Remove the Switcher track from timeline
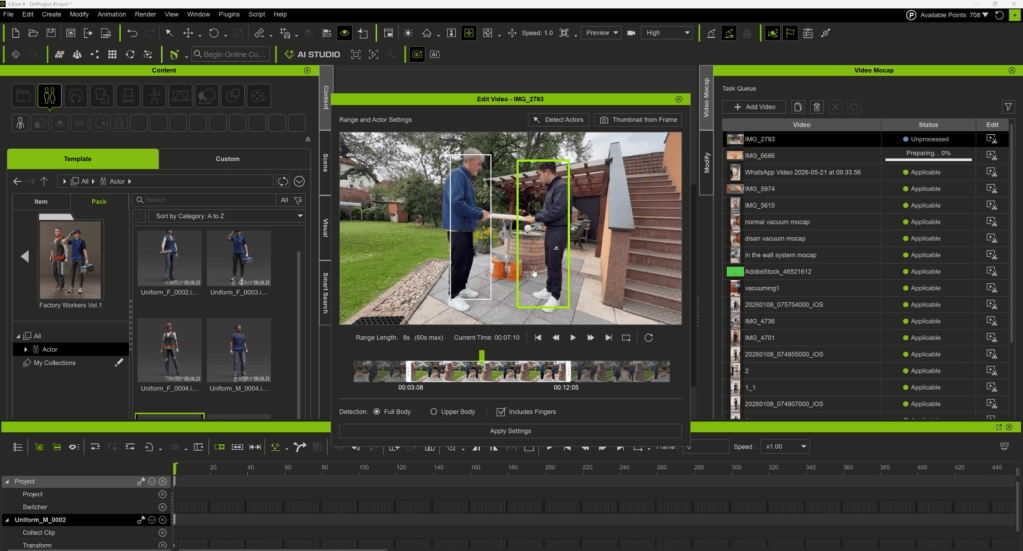This screenshot has width=1023, height=551. click(x=162, y=507)
